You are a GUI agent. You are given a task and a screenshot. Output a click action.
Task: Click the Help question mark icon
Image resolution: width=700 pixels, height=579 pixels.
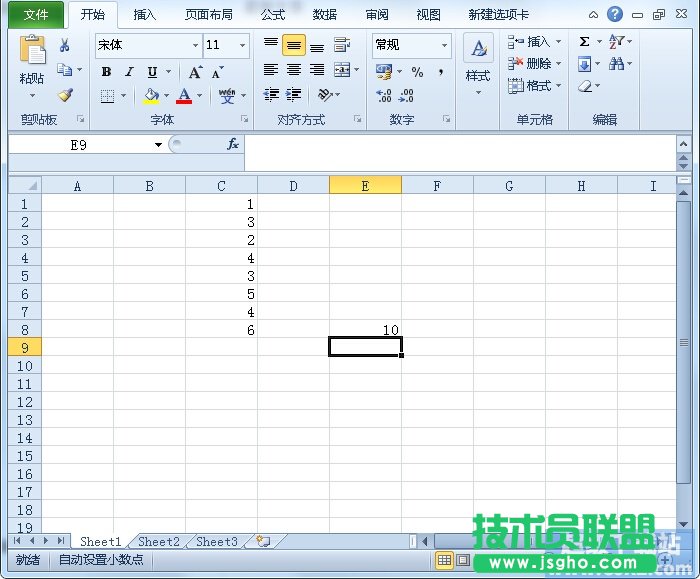tap(615, 14)
